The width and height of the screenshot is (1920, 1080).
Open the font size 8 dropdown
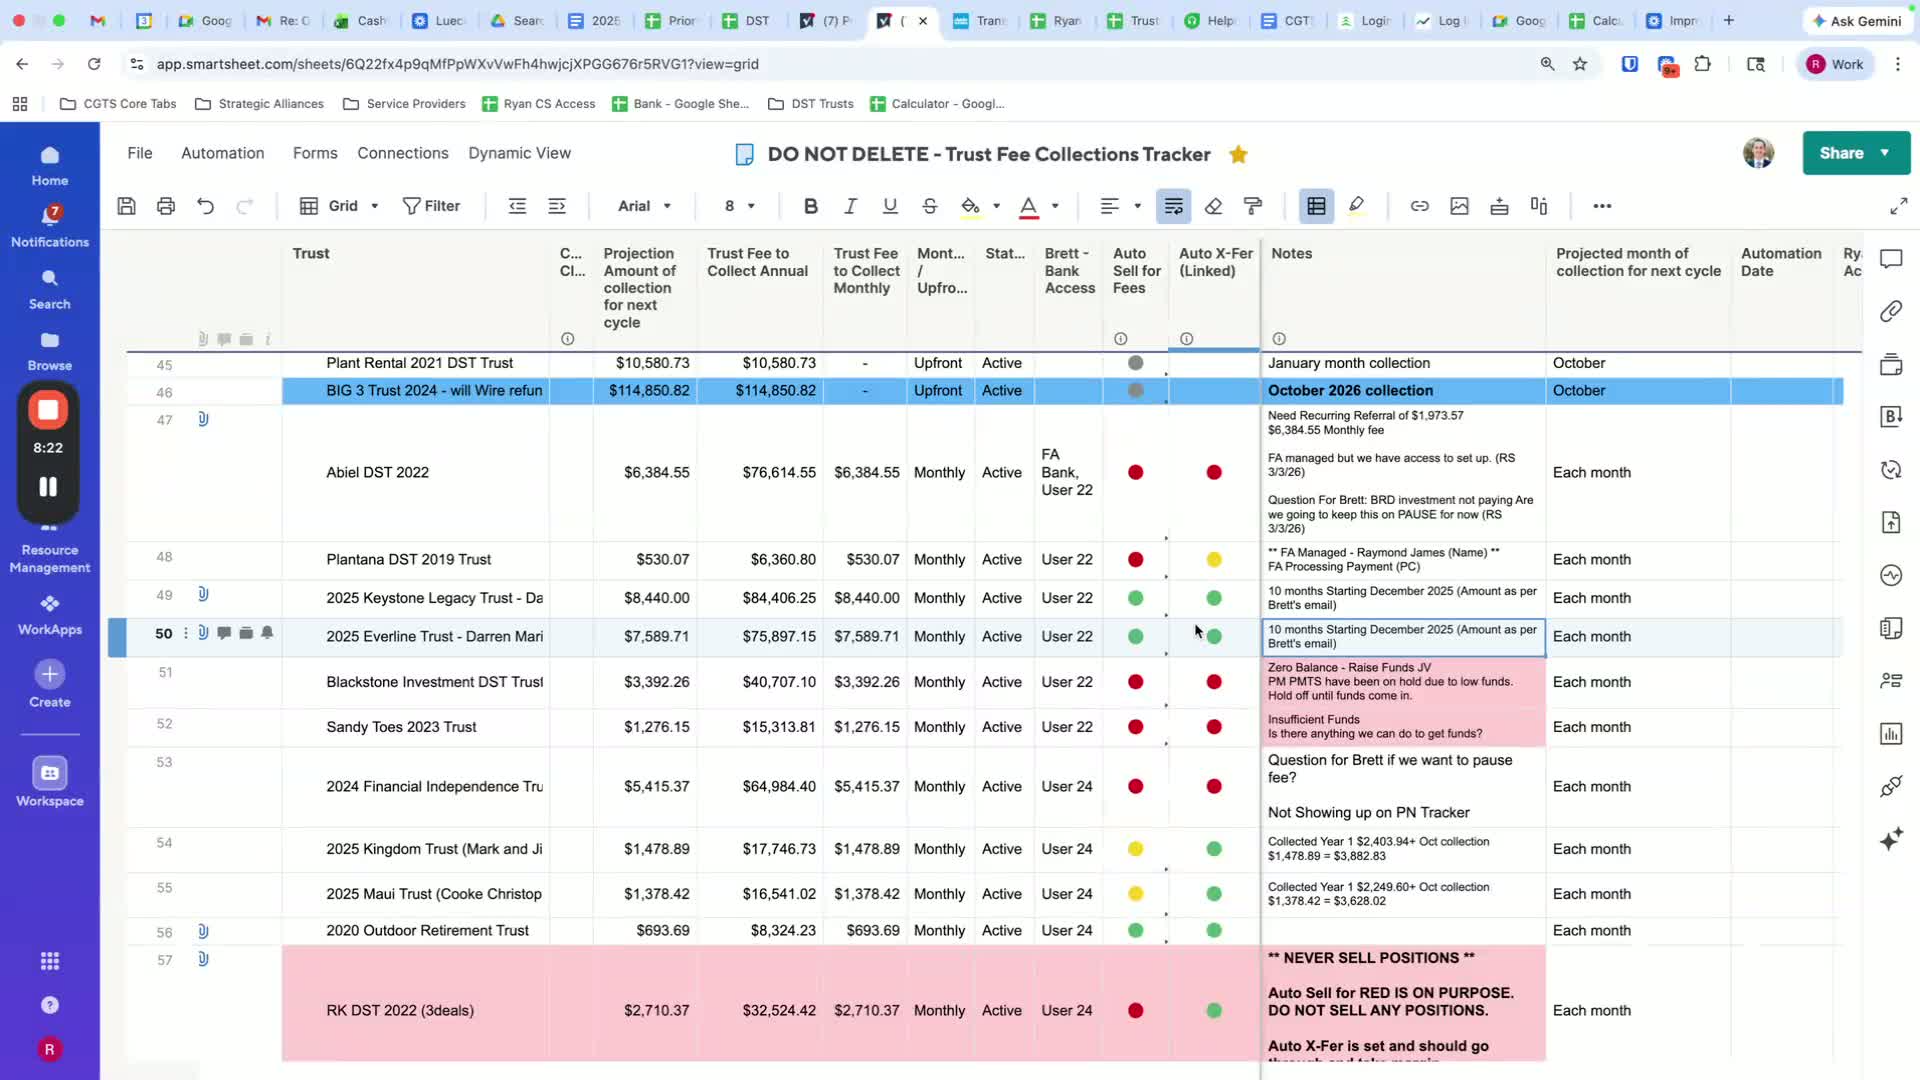point(739,206)
